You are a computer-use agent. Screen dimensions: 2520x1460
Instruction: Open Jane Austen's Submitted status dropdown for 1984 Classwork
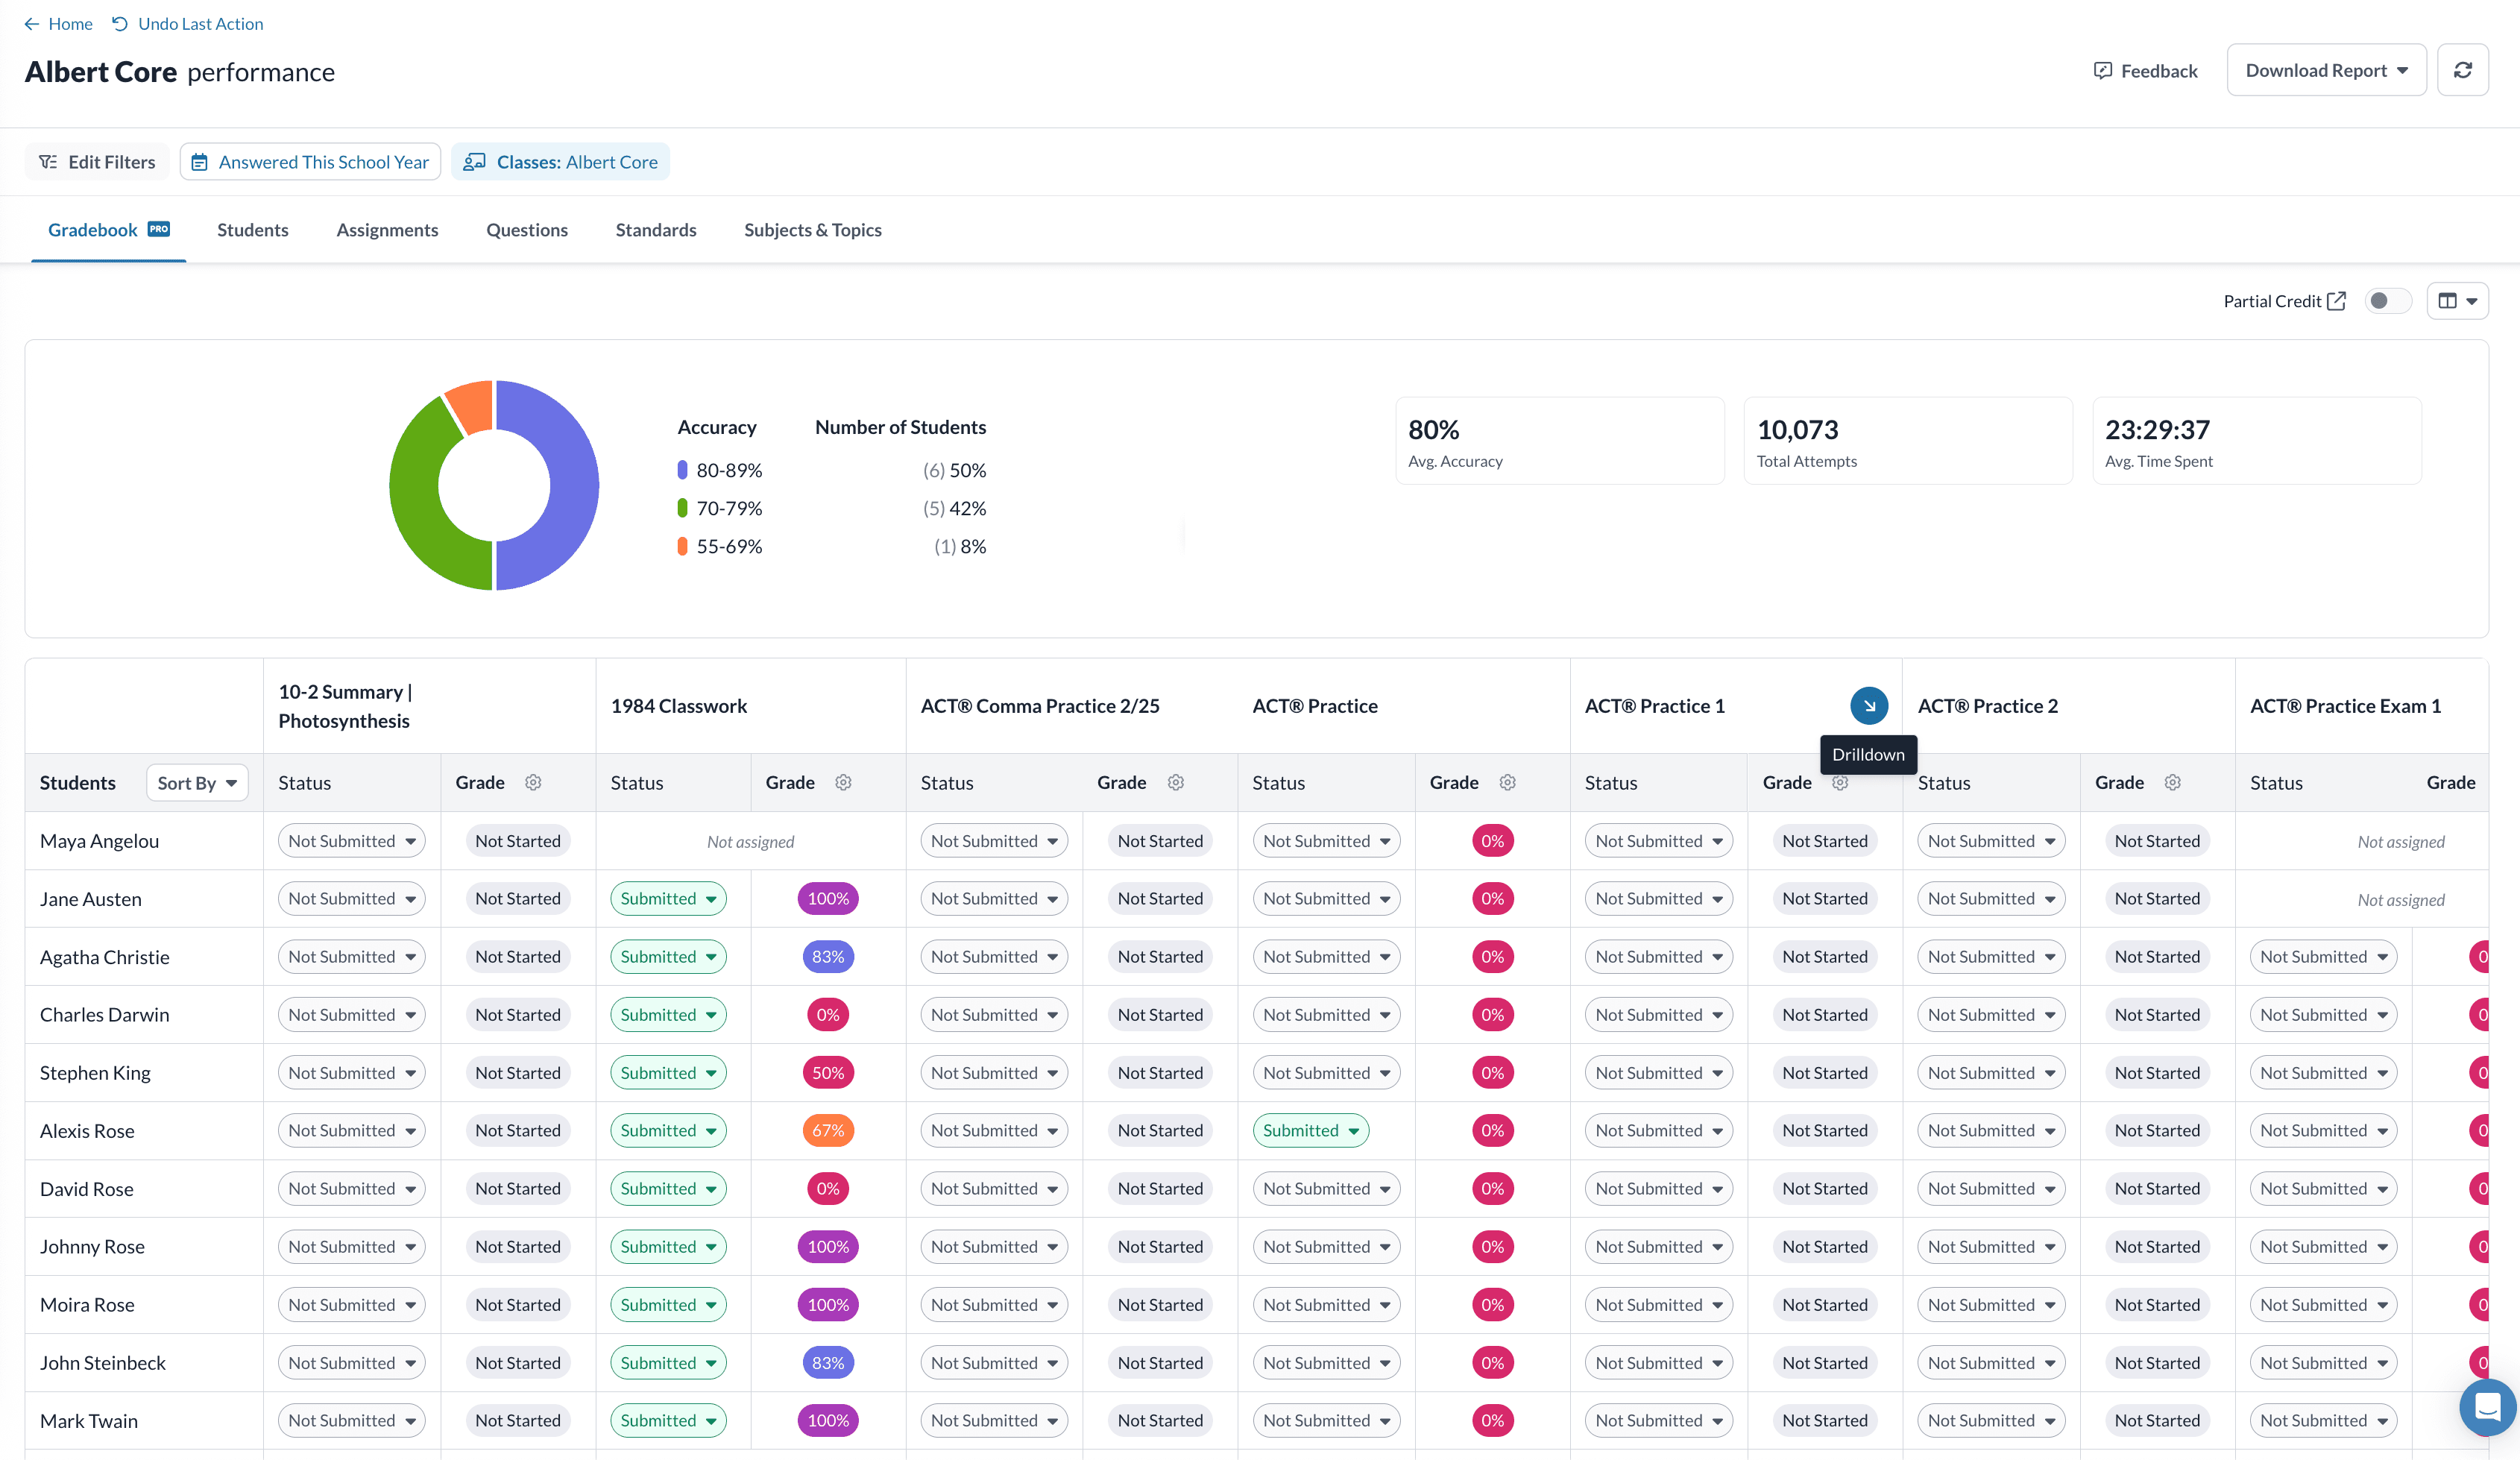668,899
